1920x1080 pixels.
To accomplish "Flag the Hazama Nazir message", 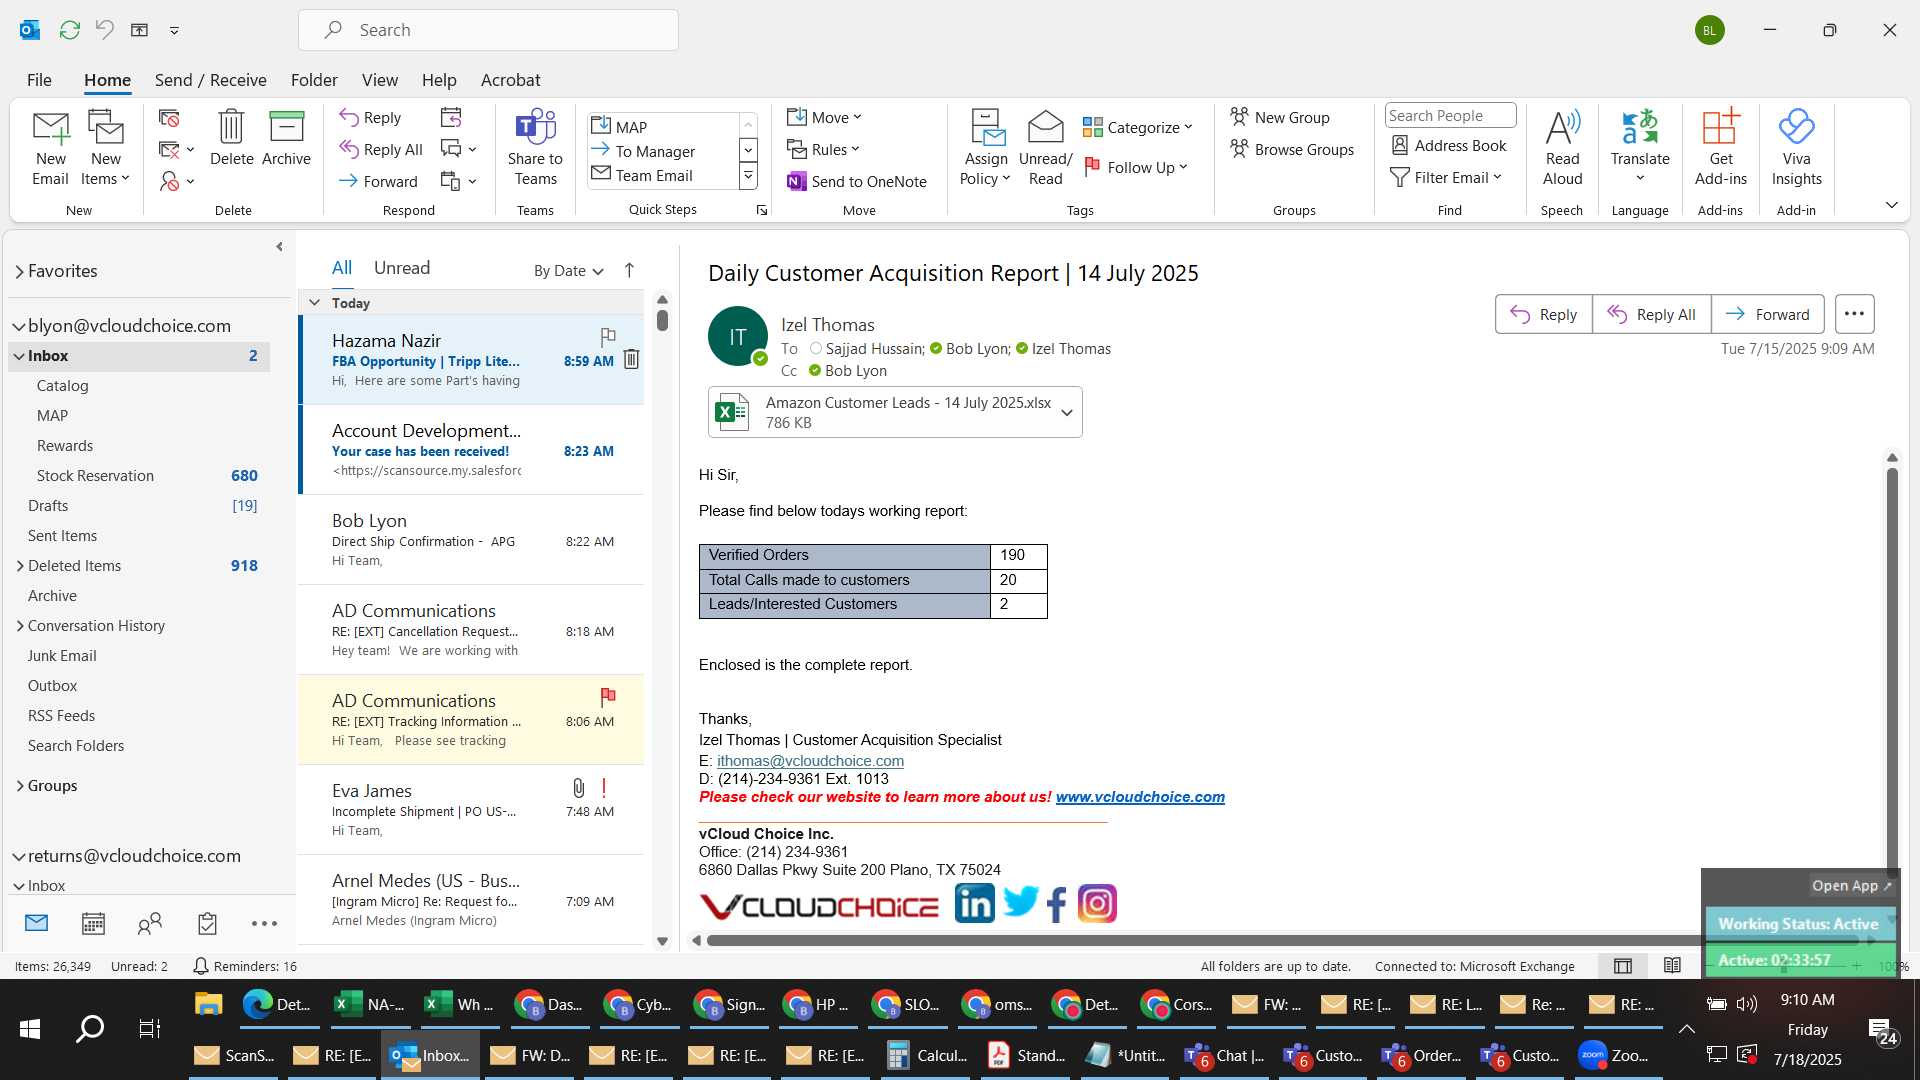I will pos(607,337).
